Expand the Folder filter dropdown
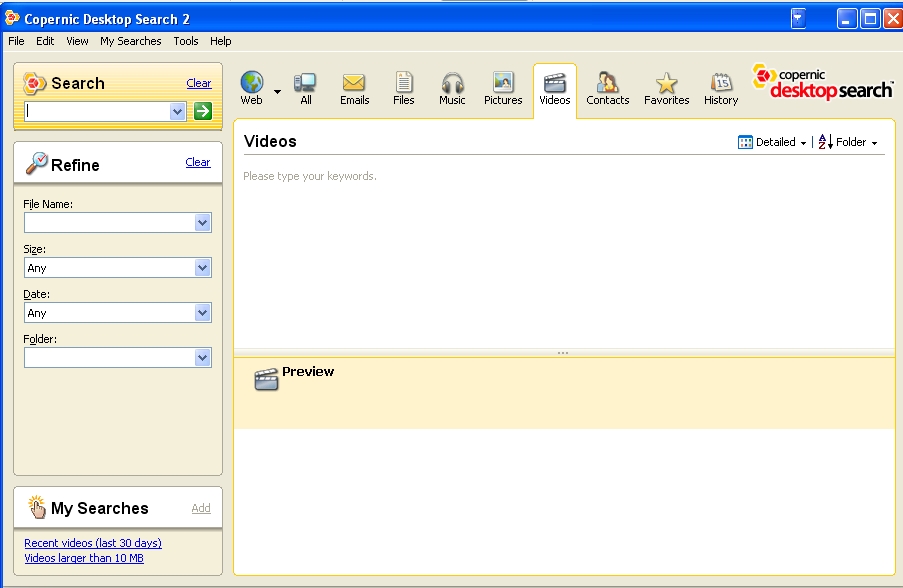The image size is (903, 588). click(202, 358)
